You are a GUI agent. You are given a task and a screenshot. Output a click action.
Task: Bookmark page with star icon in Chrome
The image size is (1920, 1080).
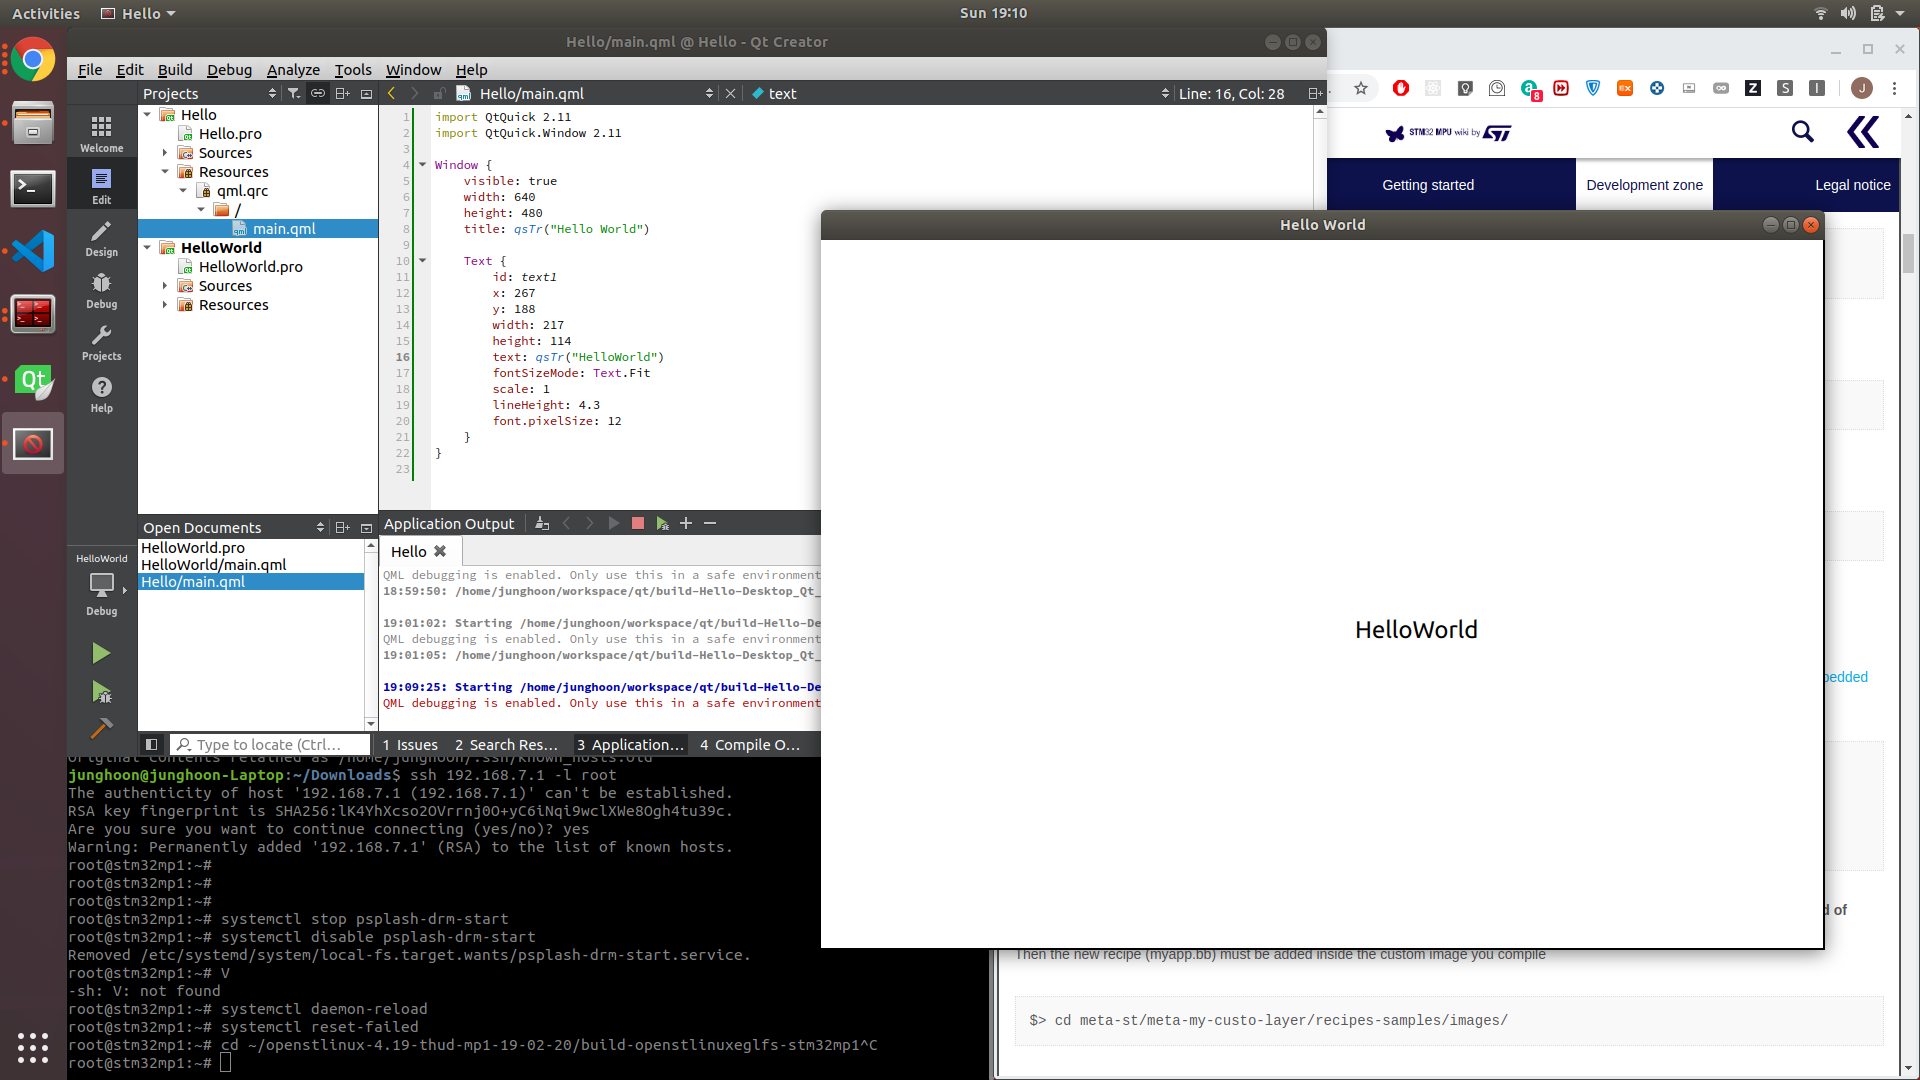click(1361, 88)
